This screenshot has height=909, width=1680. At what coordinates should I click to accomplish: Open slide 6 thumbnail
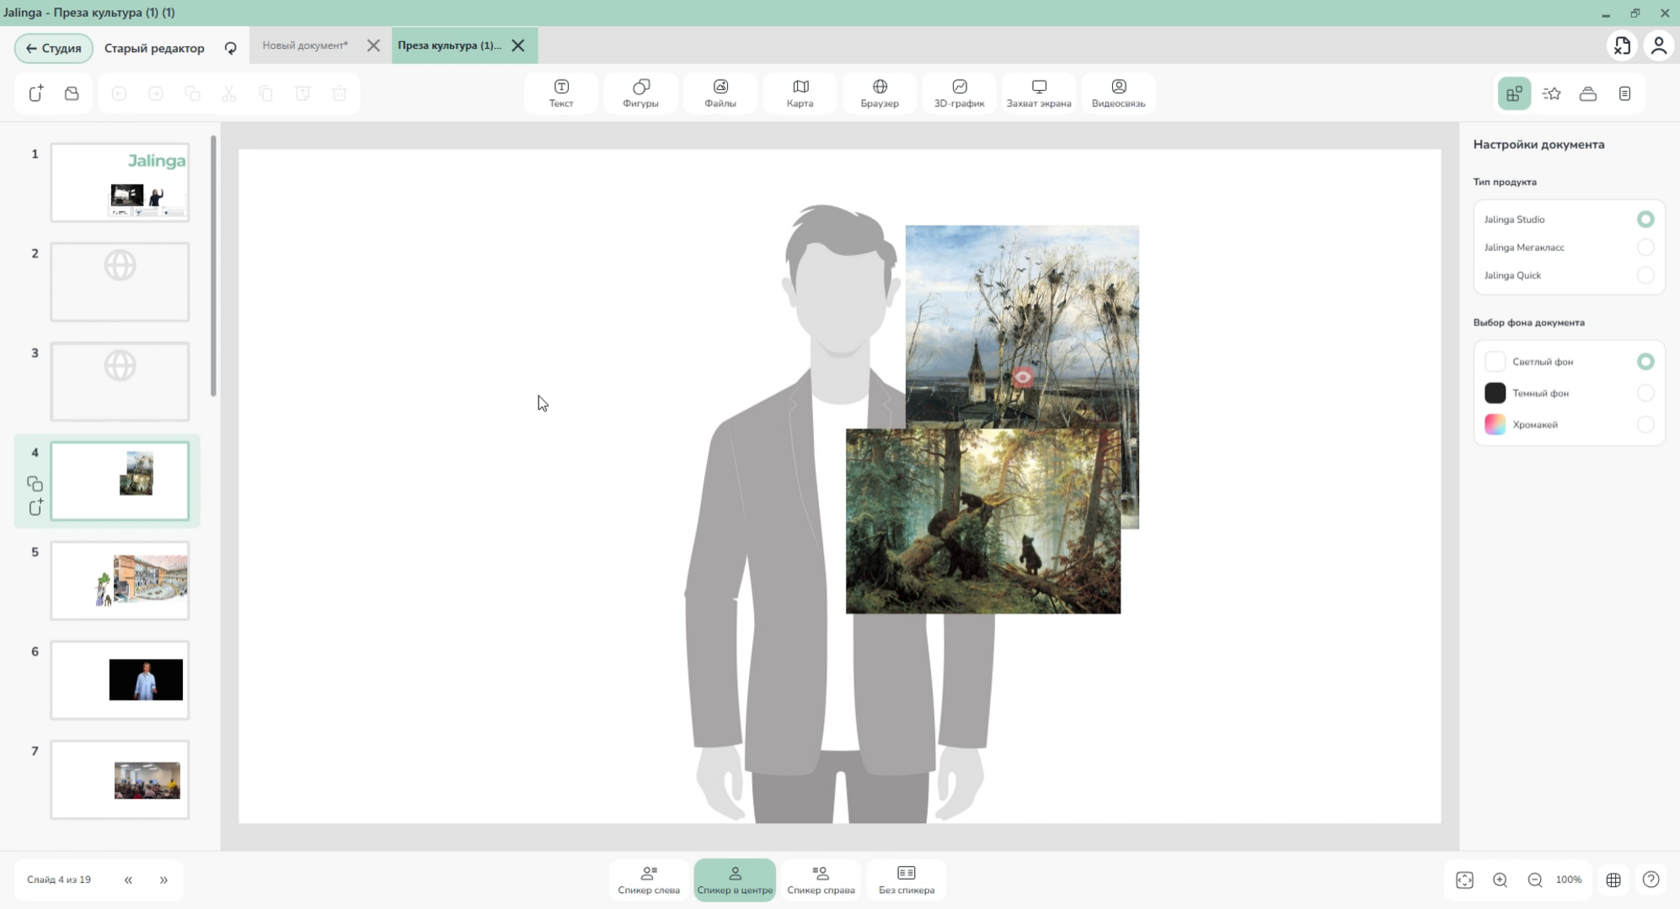pos(120,680)
